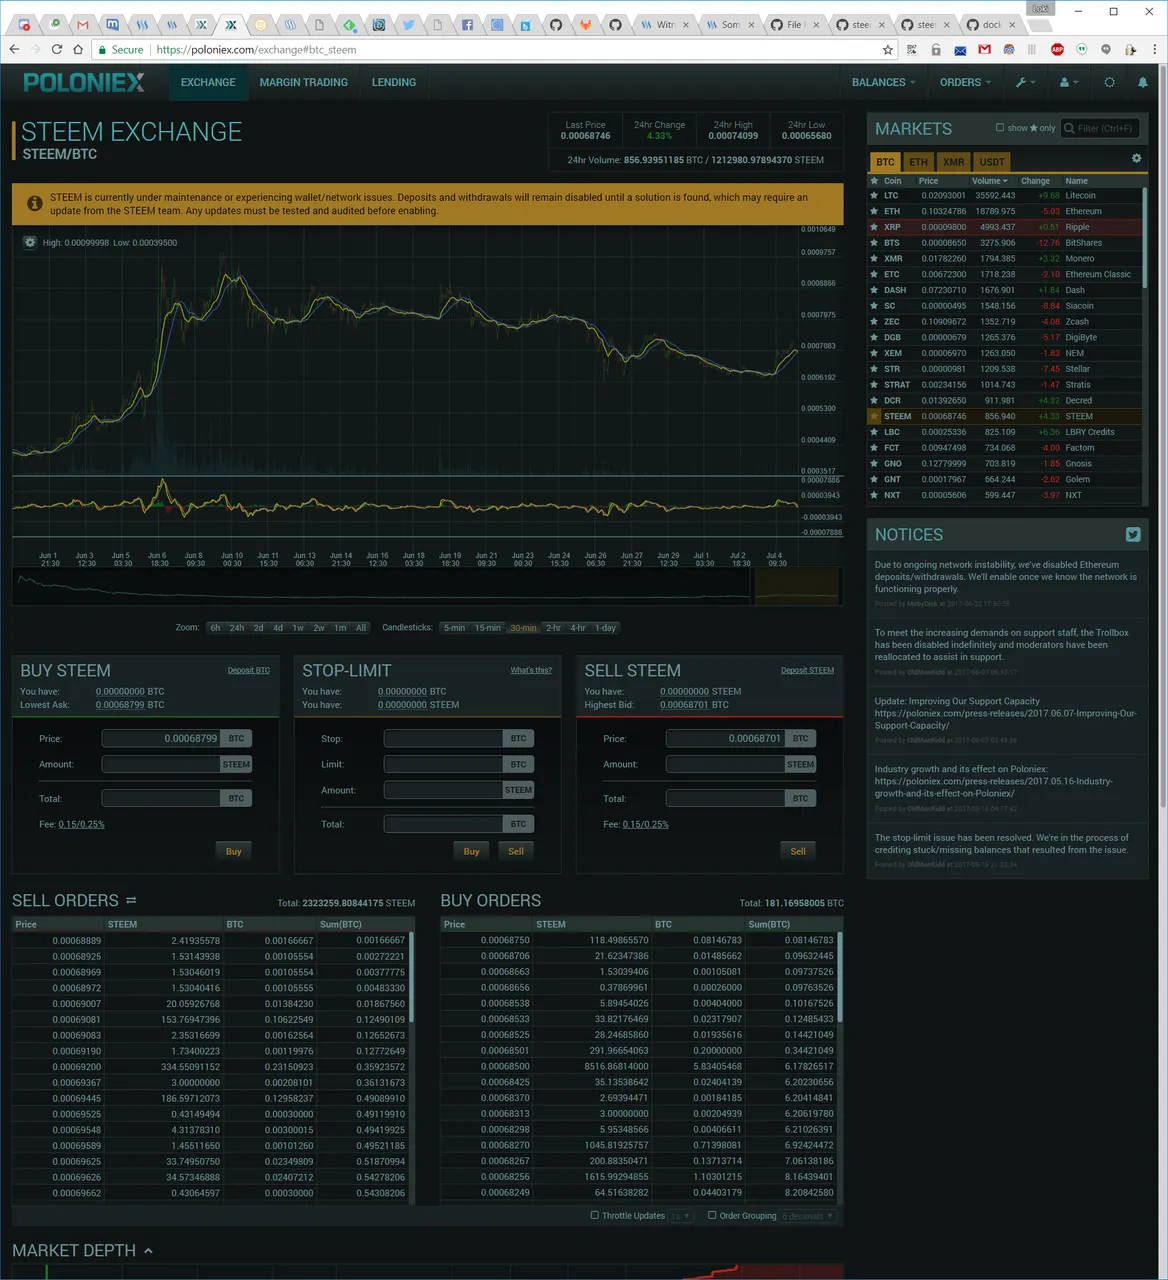The width and height of the screenshot is (1168, 1280).
Task: Sort markets by Volume column
Action: point(990,181)
